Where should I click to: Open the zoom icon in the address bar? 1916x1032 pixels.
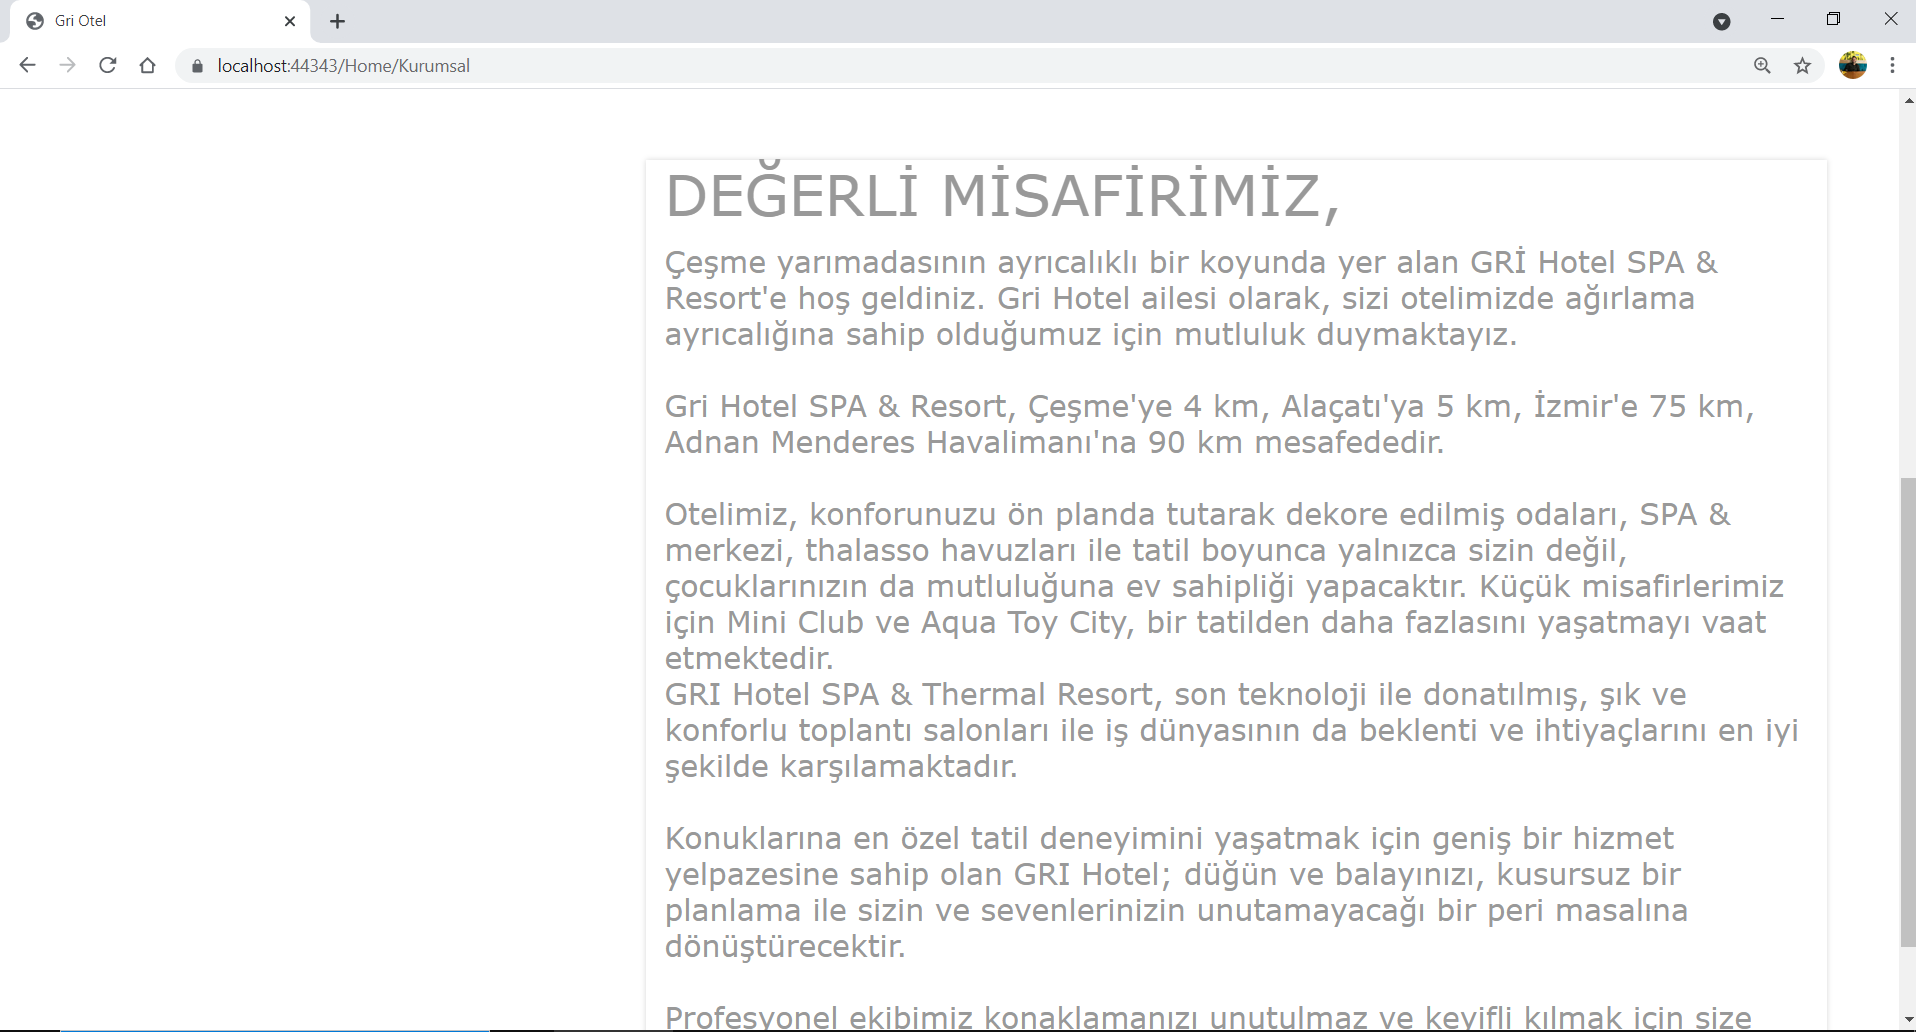coord(1762,65)
